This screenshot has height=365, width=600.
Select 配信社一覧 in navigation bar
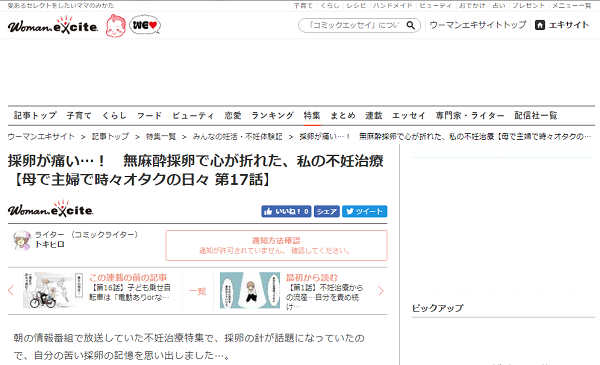(536, 115)
